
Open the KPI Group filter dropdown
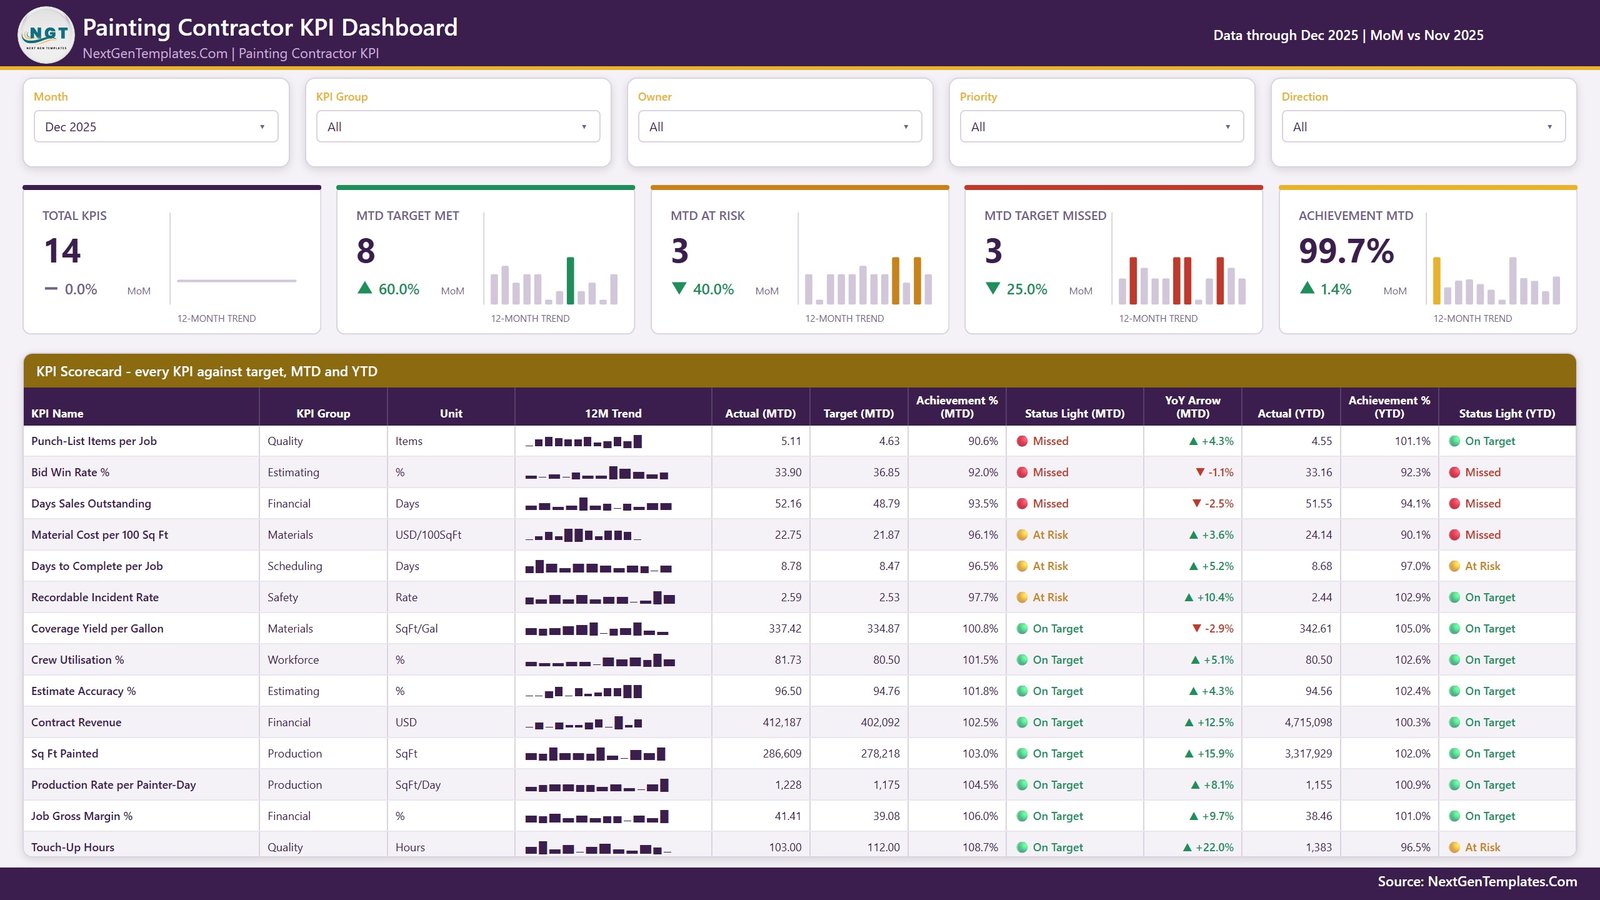[x=458, y=127]
